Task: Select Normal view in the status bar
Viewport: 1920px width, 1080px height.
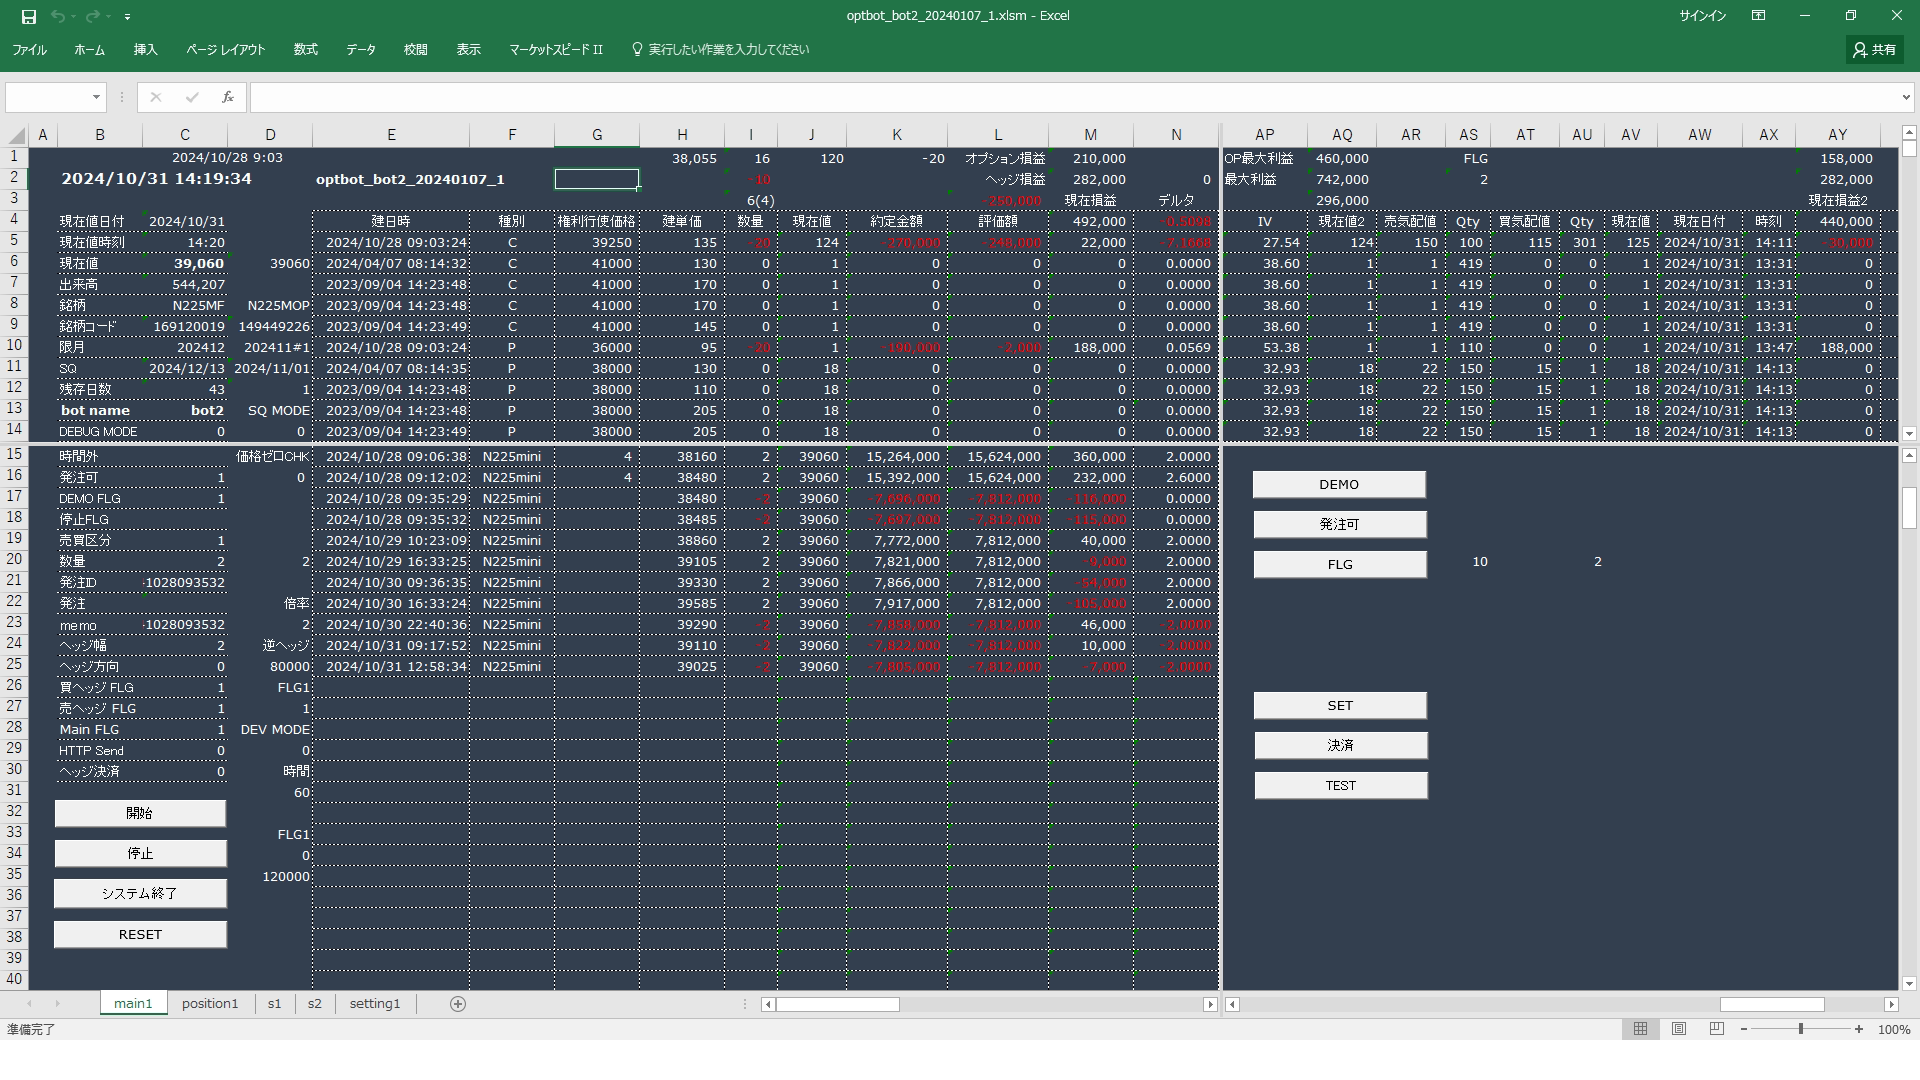Action: 1640,1029
